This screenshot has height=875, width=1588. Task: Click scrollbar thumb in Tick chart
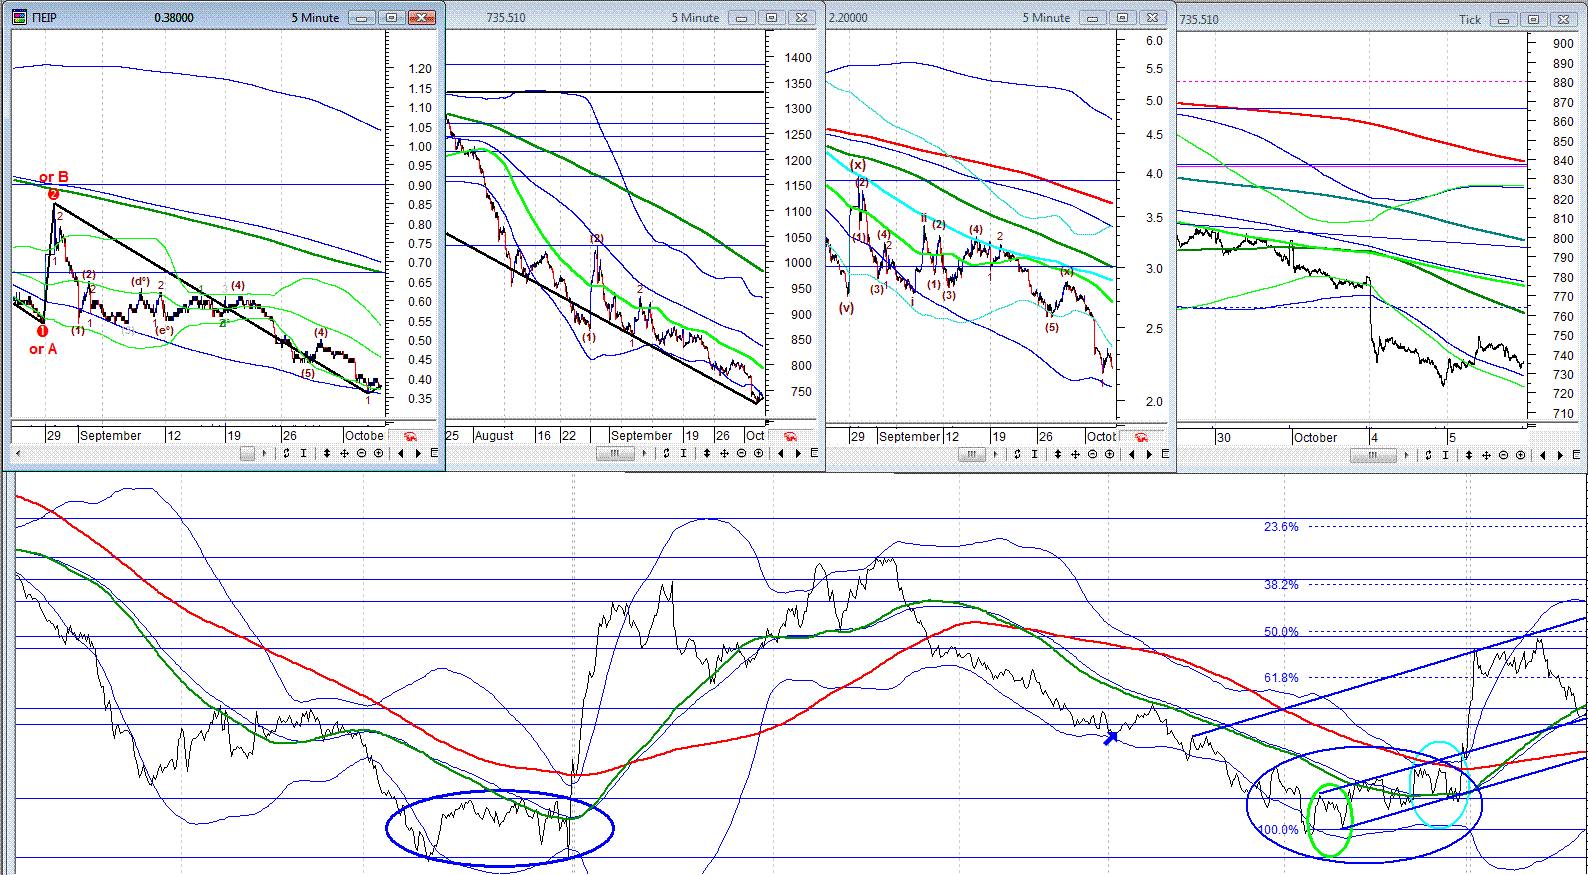[x=1372, y=455]
